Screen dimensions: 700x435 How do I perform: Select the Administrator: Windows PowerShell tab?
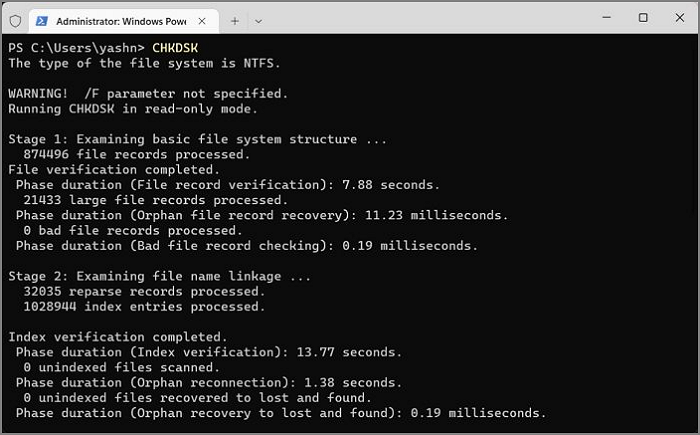[118, 19]
